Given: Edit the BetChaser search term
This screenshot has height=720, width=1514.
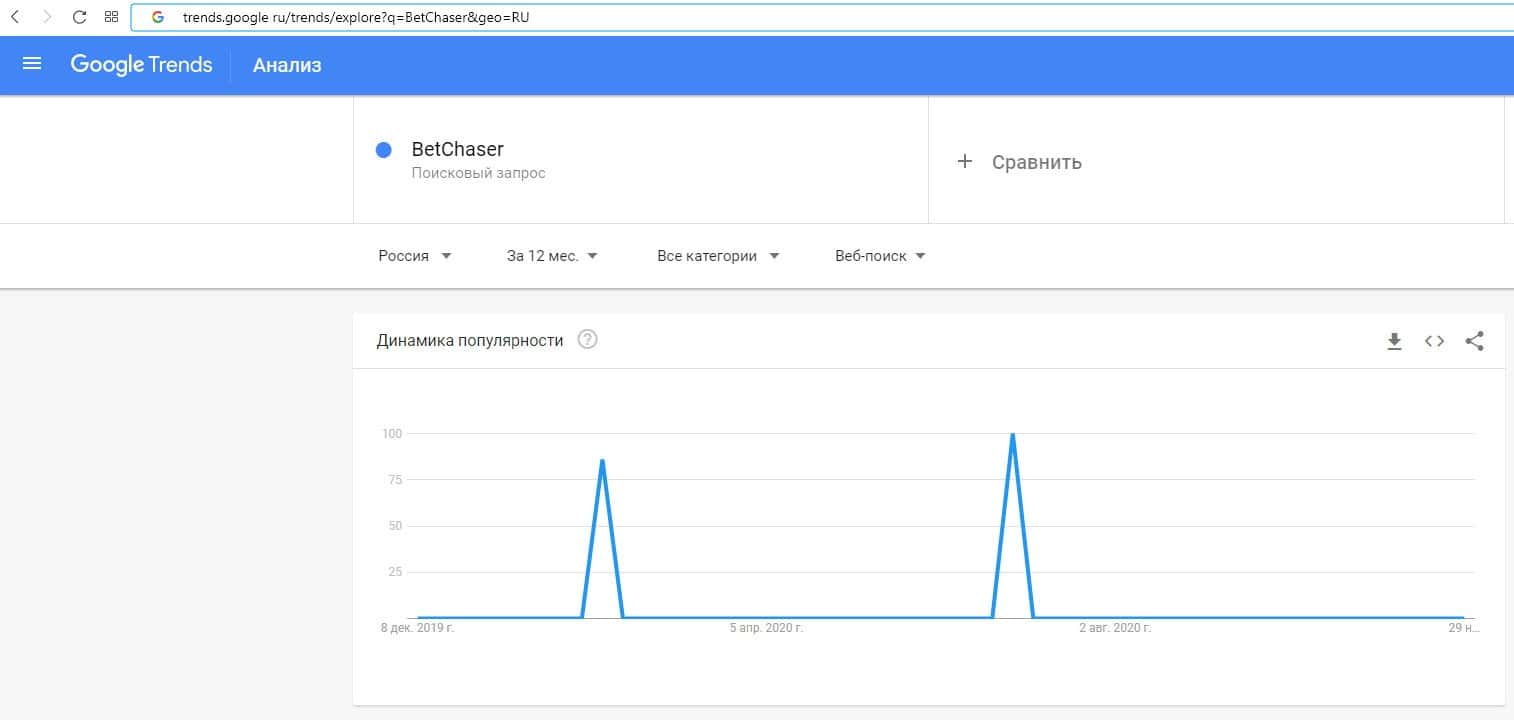Looking at the screenshot, I should (x=458, y=150).
